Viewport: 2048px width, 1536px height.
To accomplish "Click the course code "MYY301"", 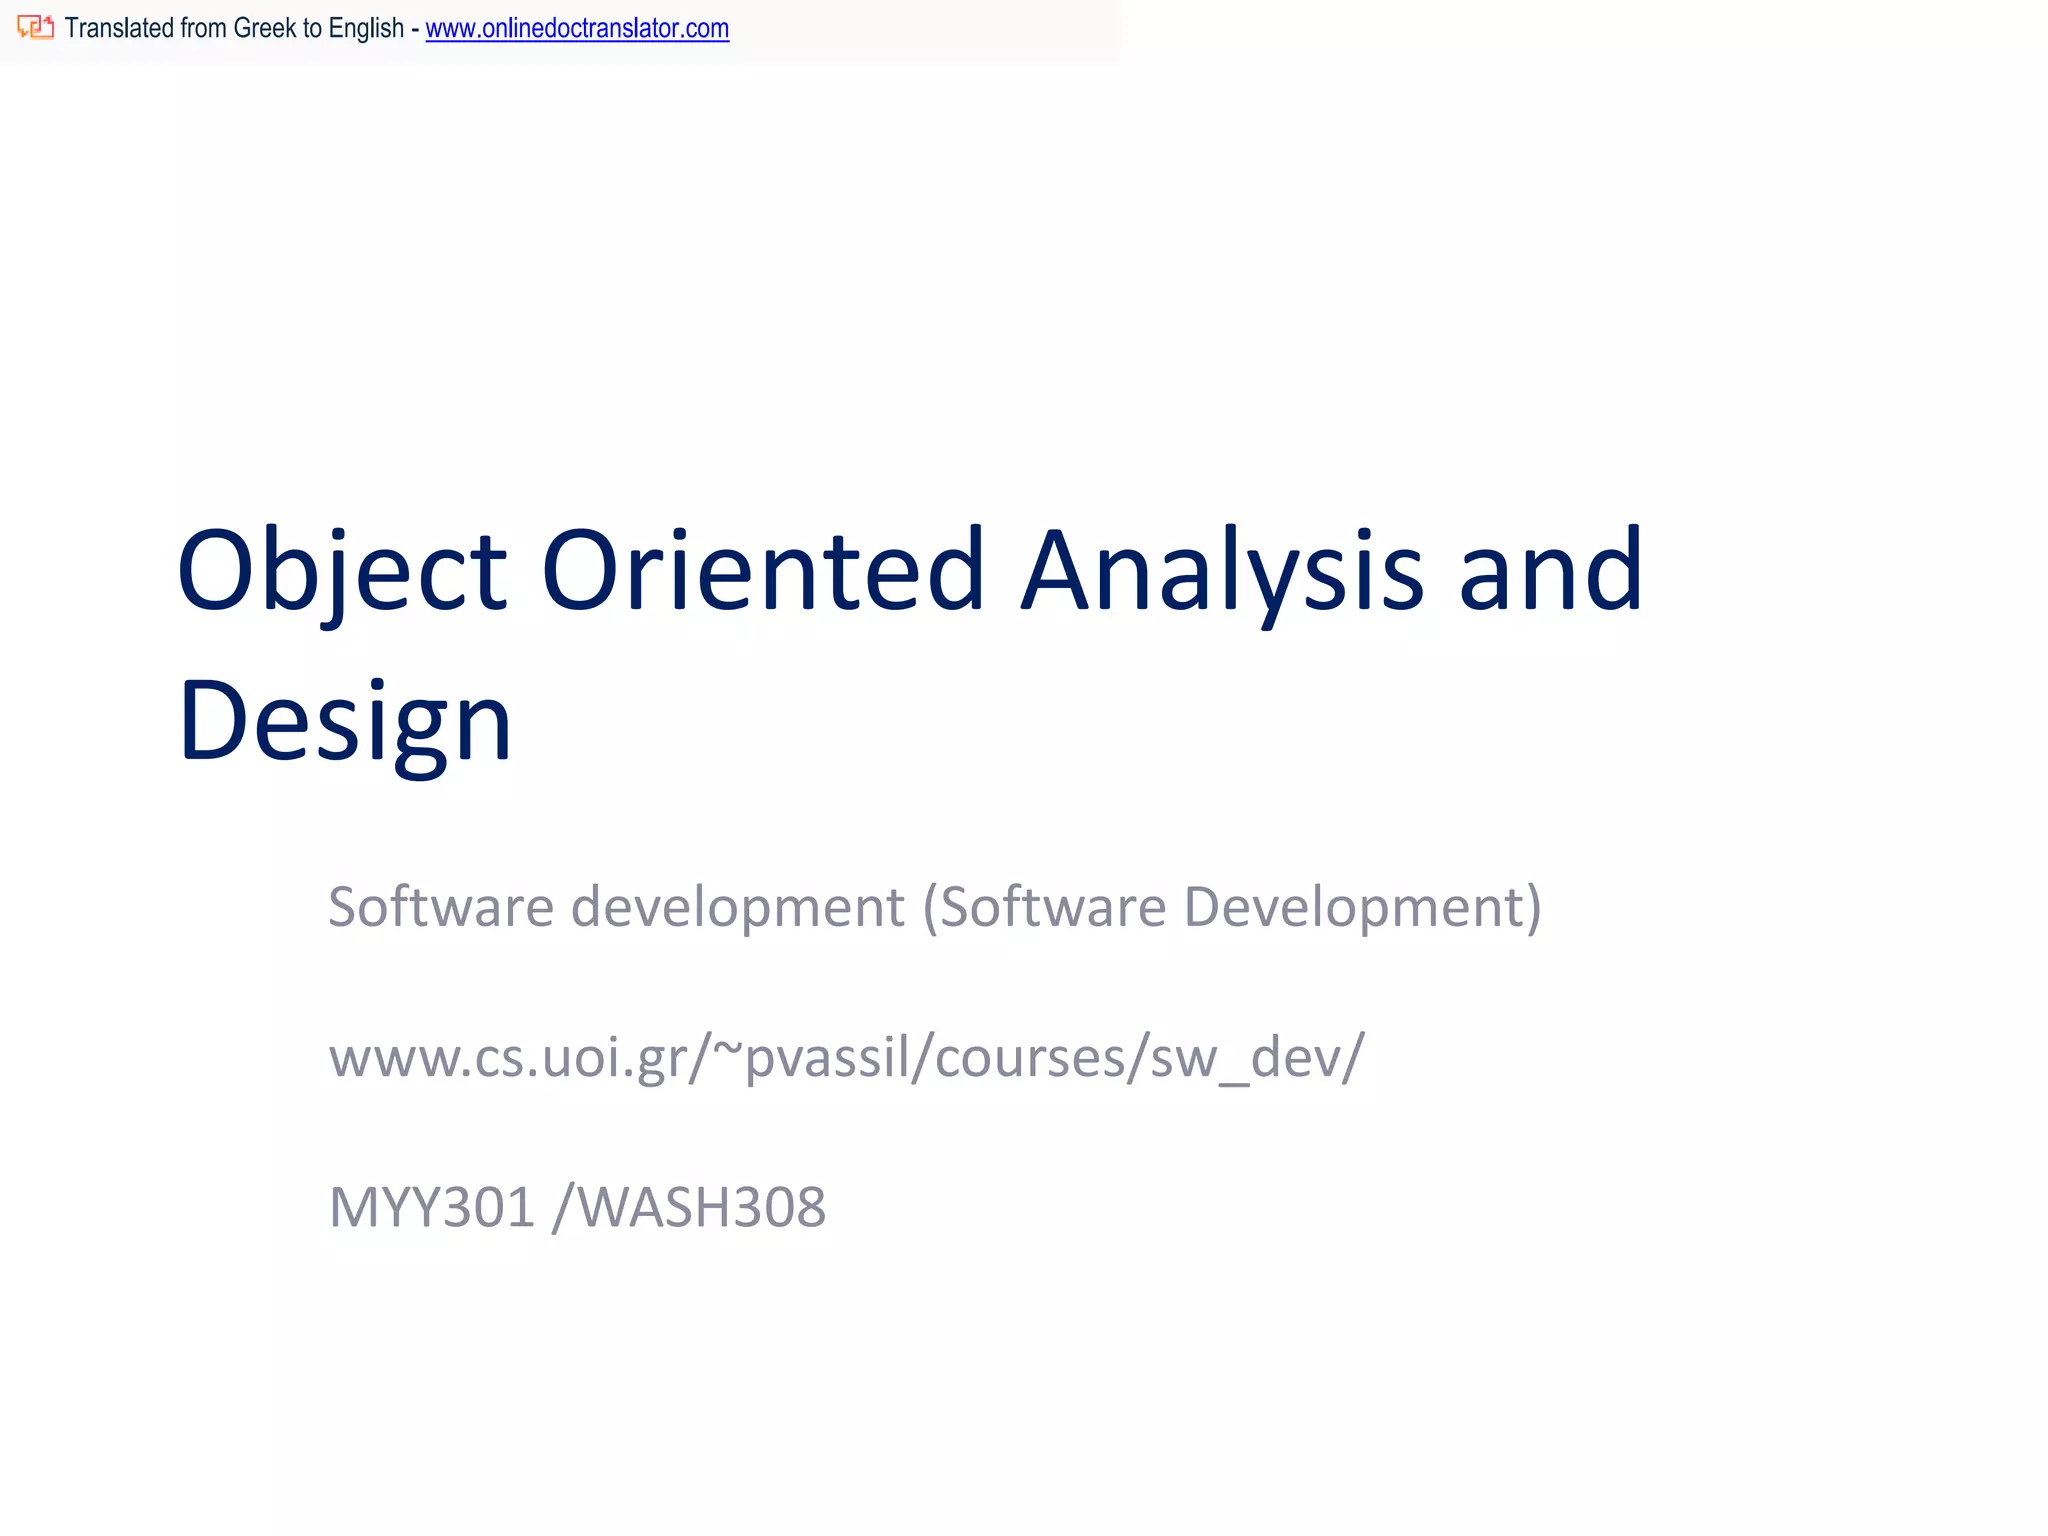I will tap(432, 1207).
